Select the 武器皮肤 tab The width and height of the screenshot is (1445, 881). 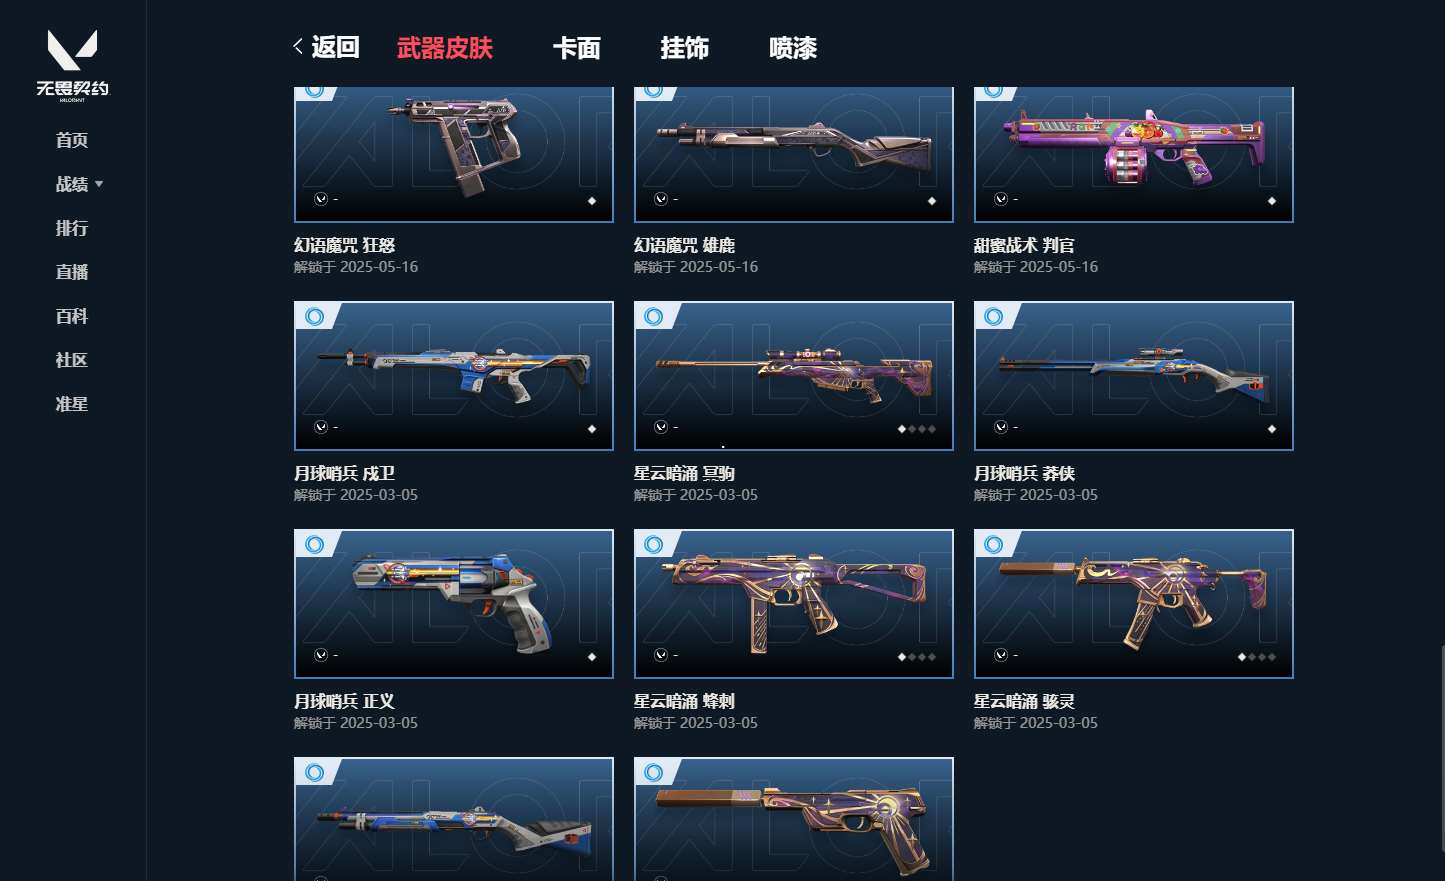(445, 47)
